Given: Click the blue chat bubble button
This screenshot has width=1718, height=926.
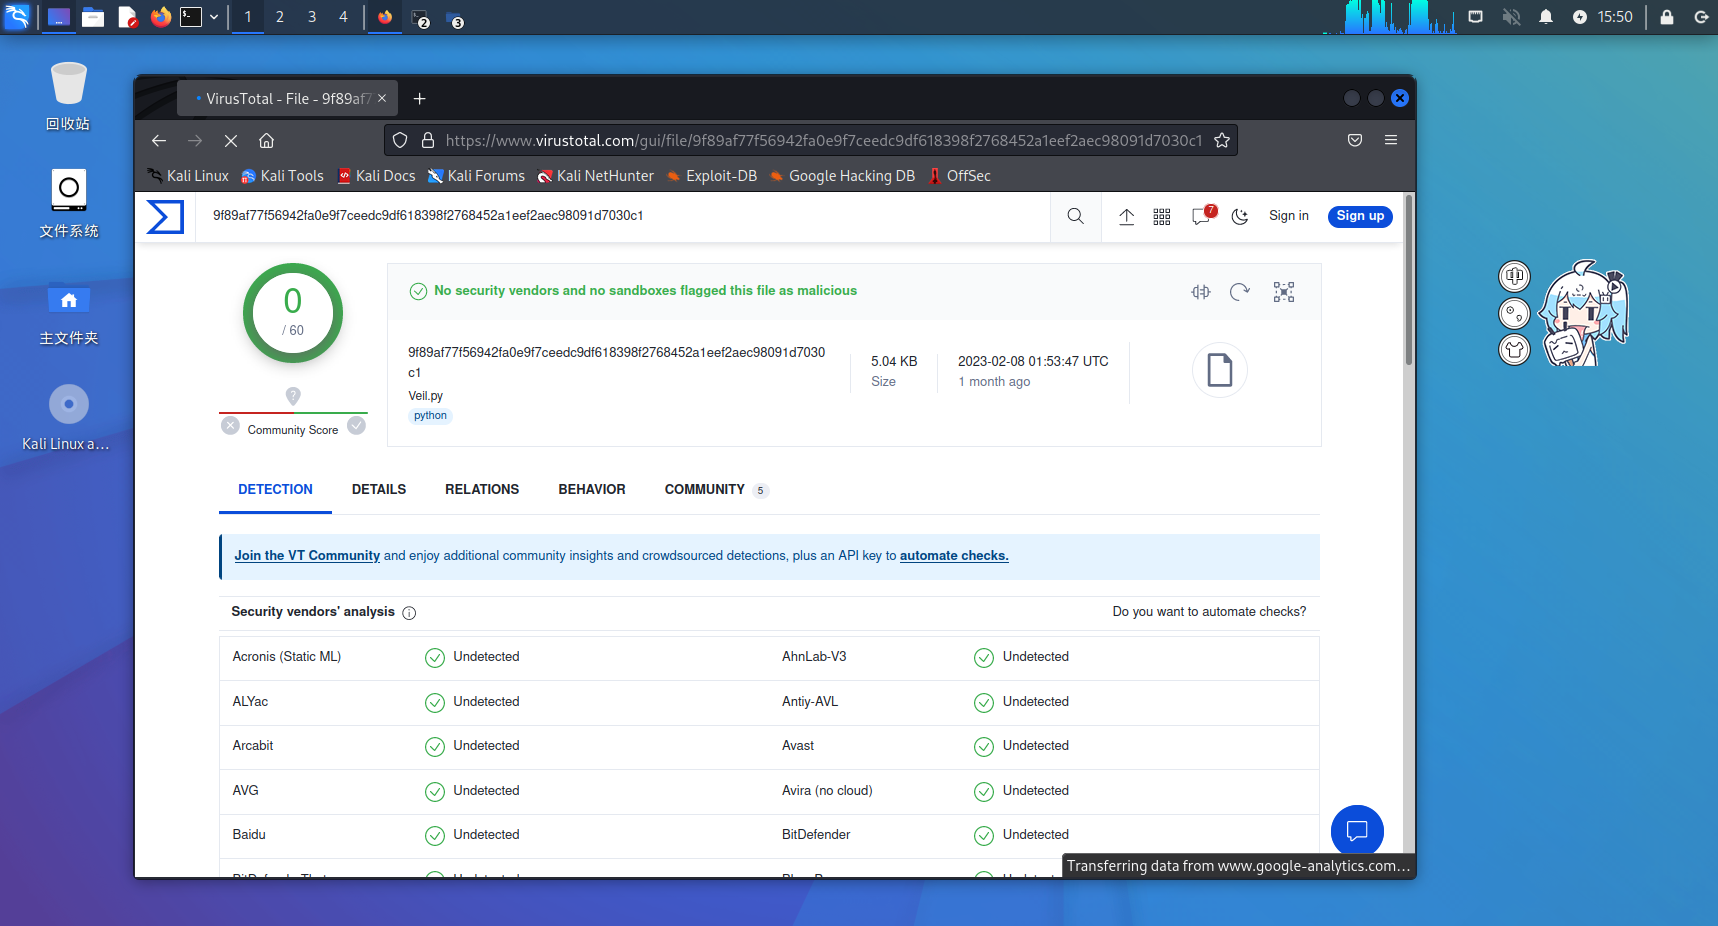Looking at the screenshot, I should coord(1357,831).
